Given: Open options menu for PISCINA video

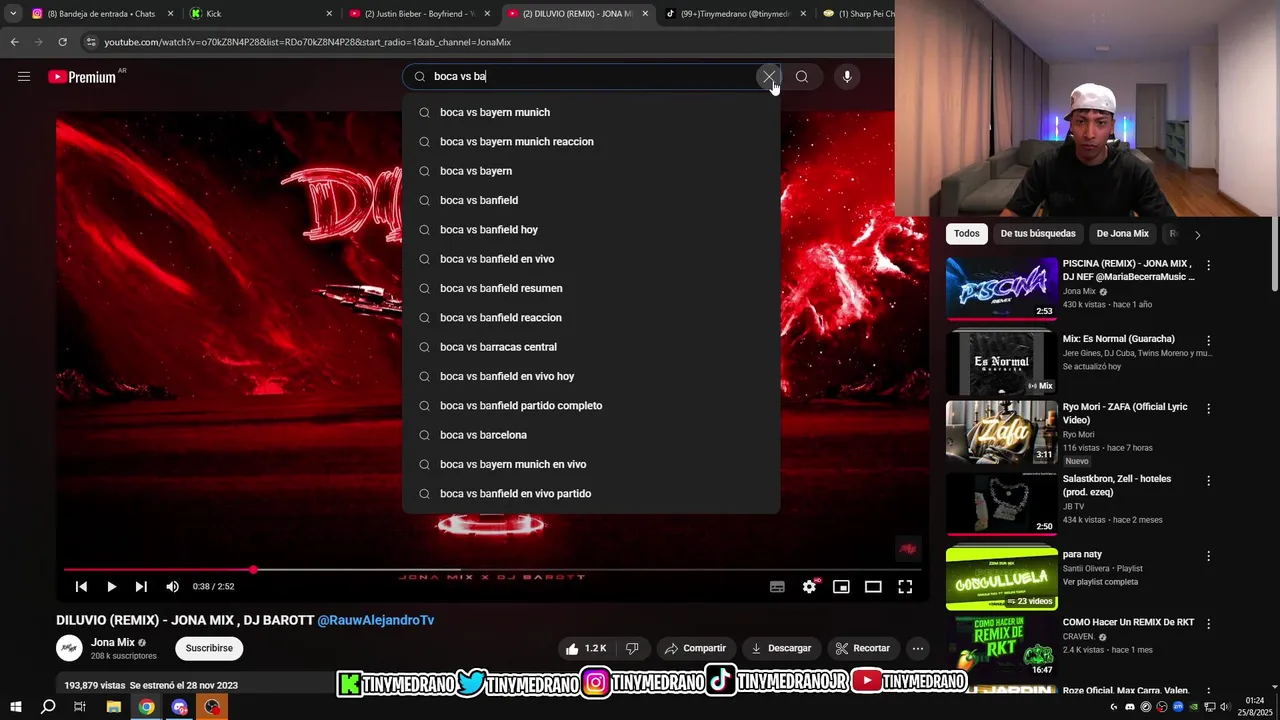Looking at the screenshot, I should 1208,266.
